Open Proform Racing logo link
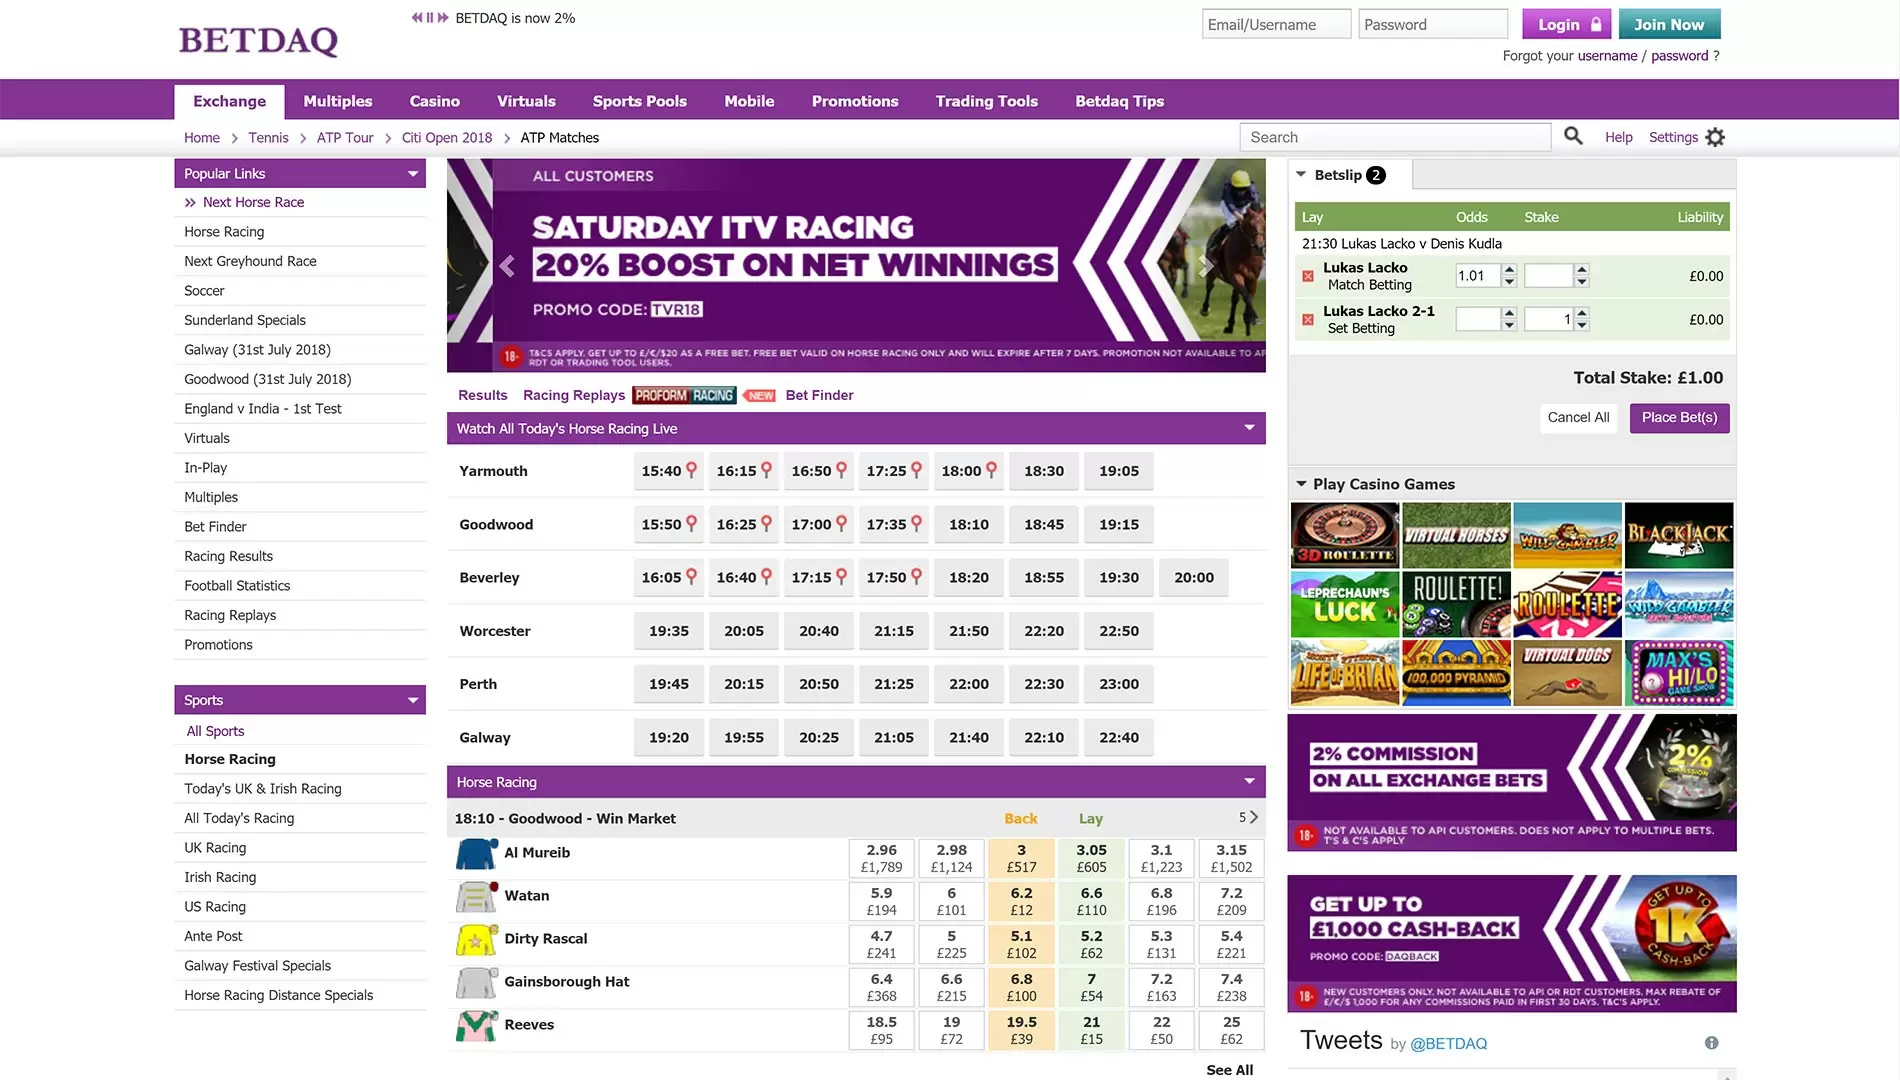Viewport: 1900px width, 1080px height. pyautogui.click(x=684, y=395)
